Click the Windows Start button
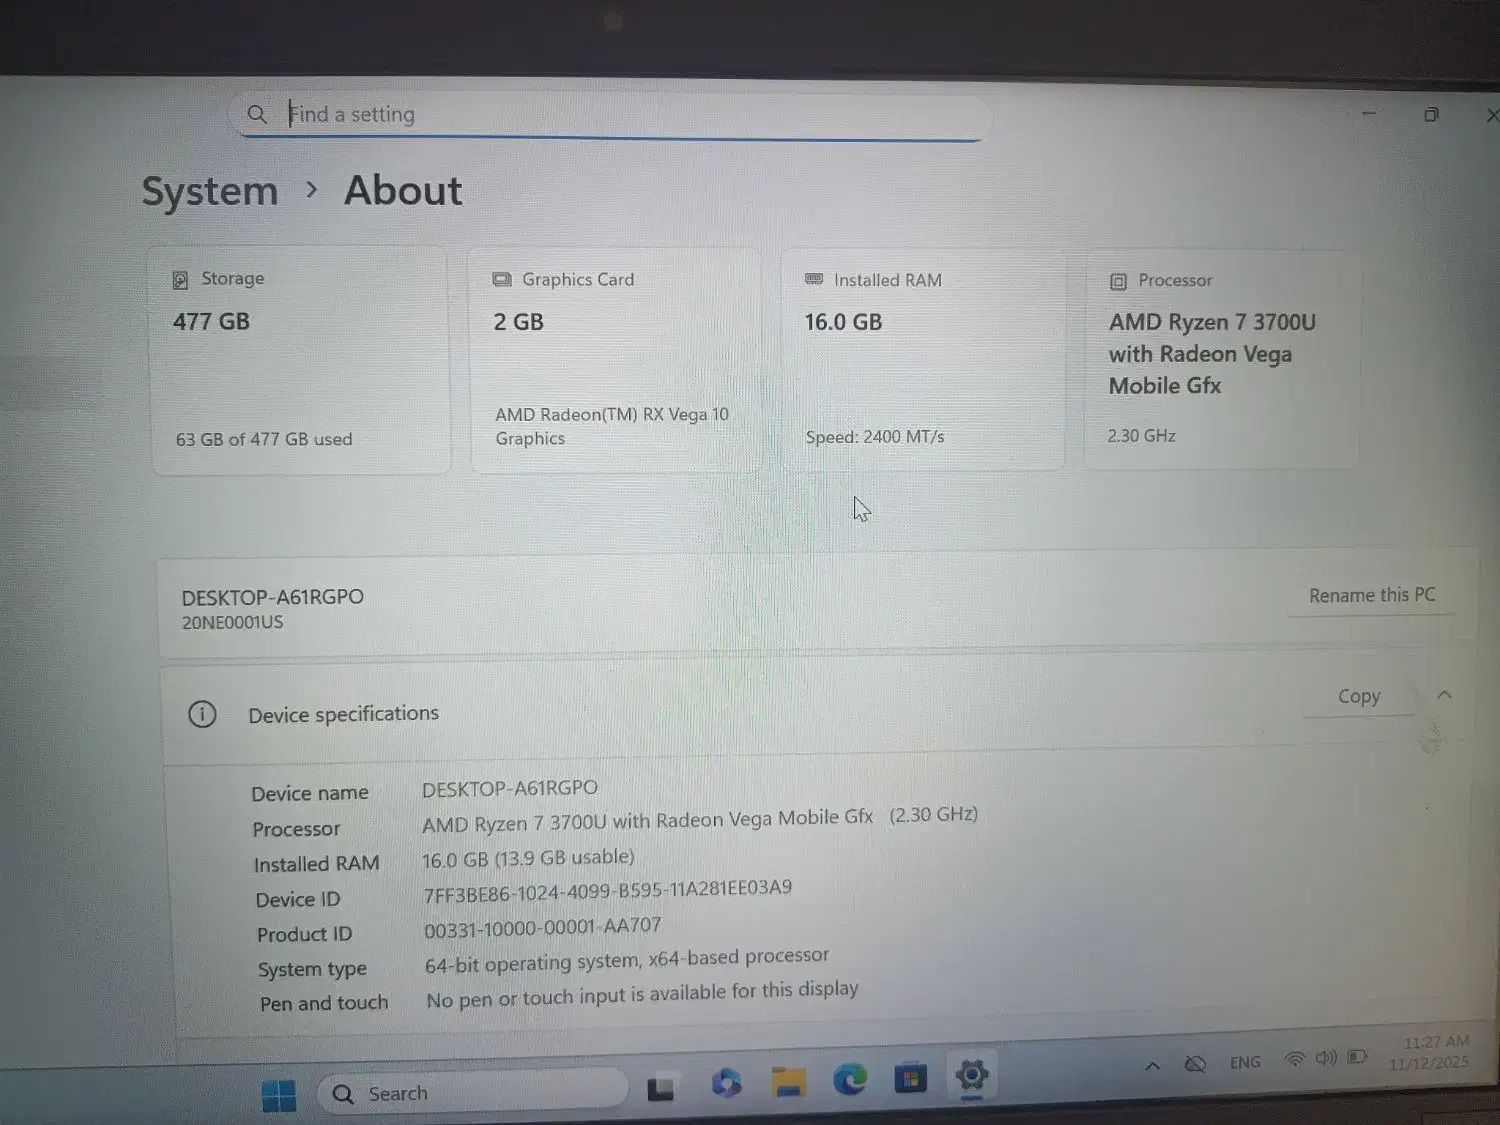 coord(278,1095)
